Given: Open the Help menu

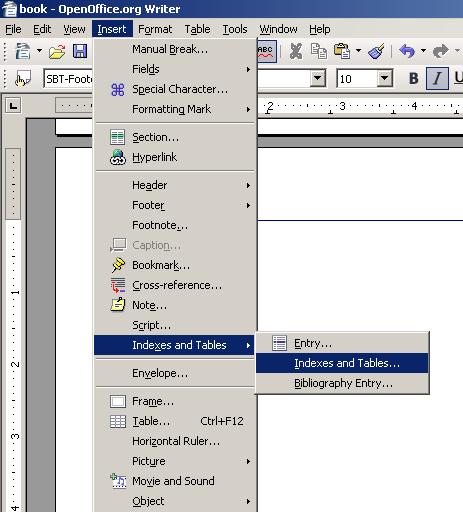Looking at the screenshot, I should click(320, 29).
